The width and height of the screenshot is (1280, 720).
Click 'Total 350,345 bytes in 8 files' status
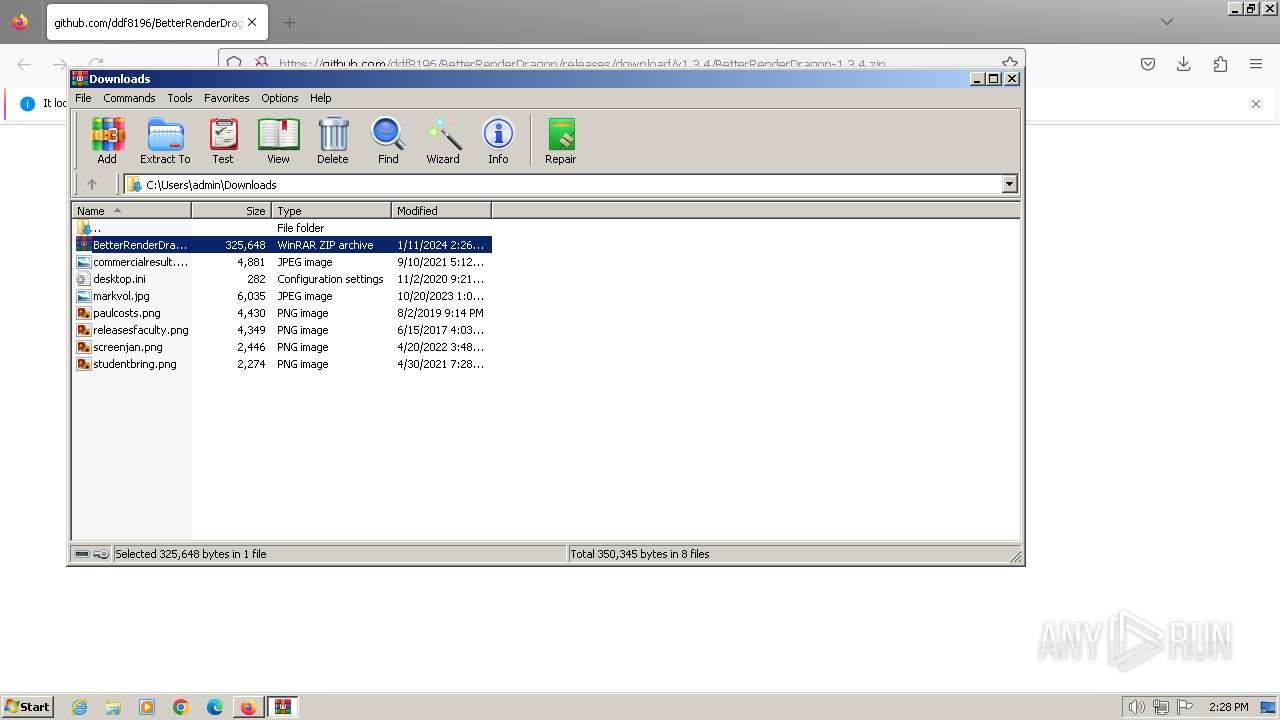tap(640, 554)
